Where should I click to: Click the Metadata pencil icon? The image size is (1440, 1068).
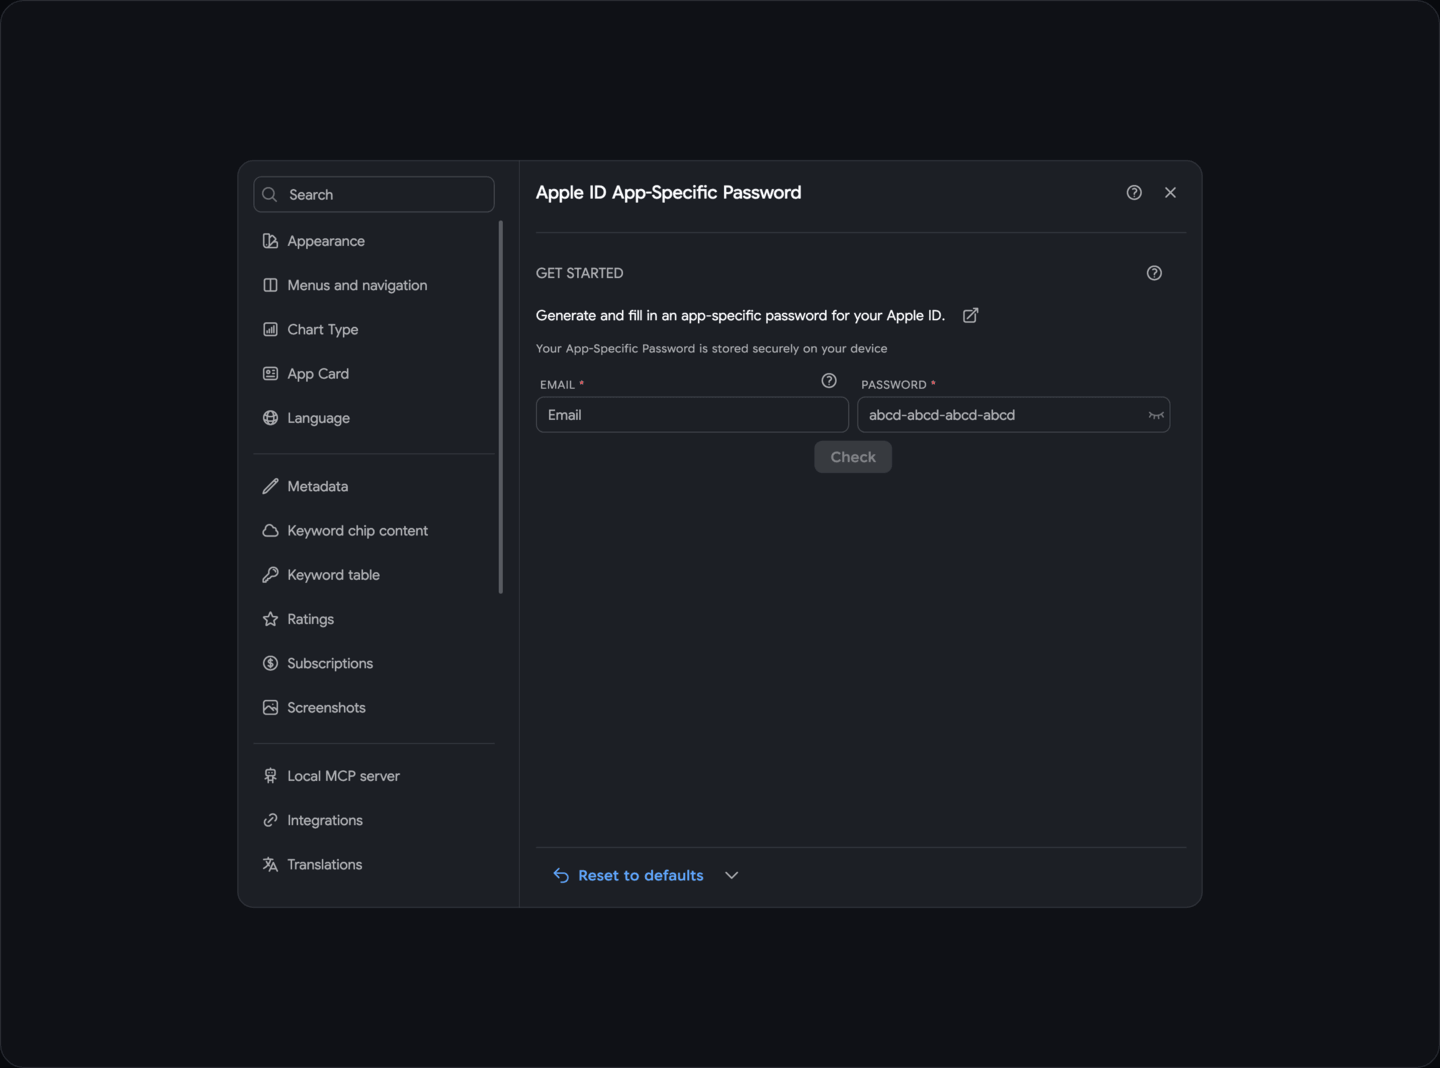point(270,486)
